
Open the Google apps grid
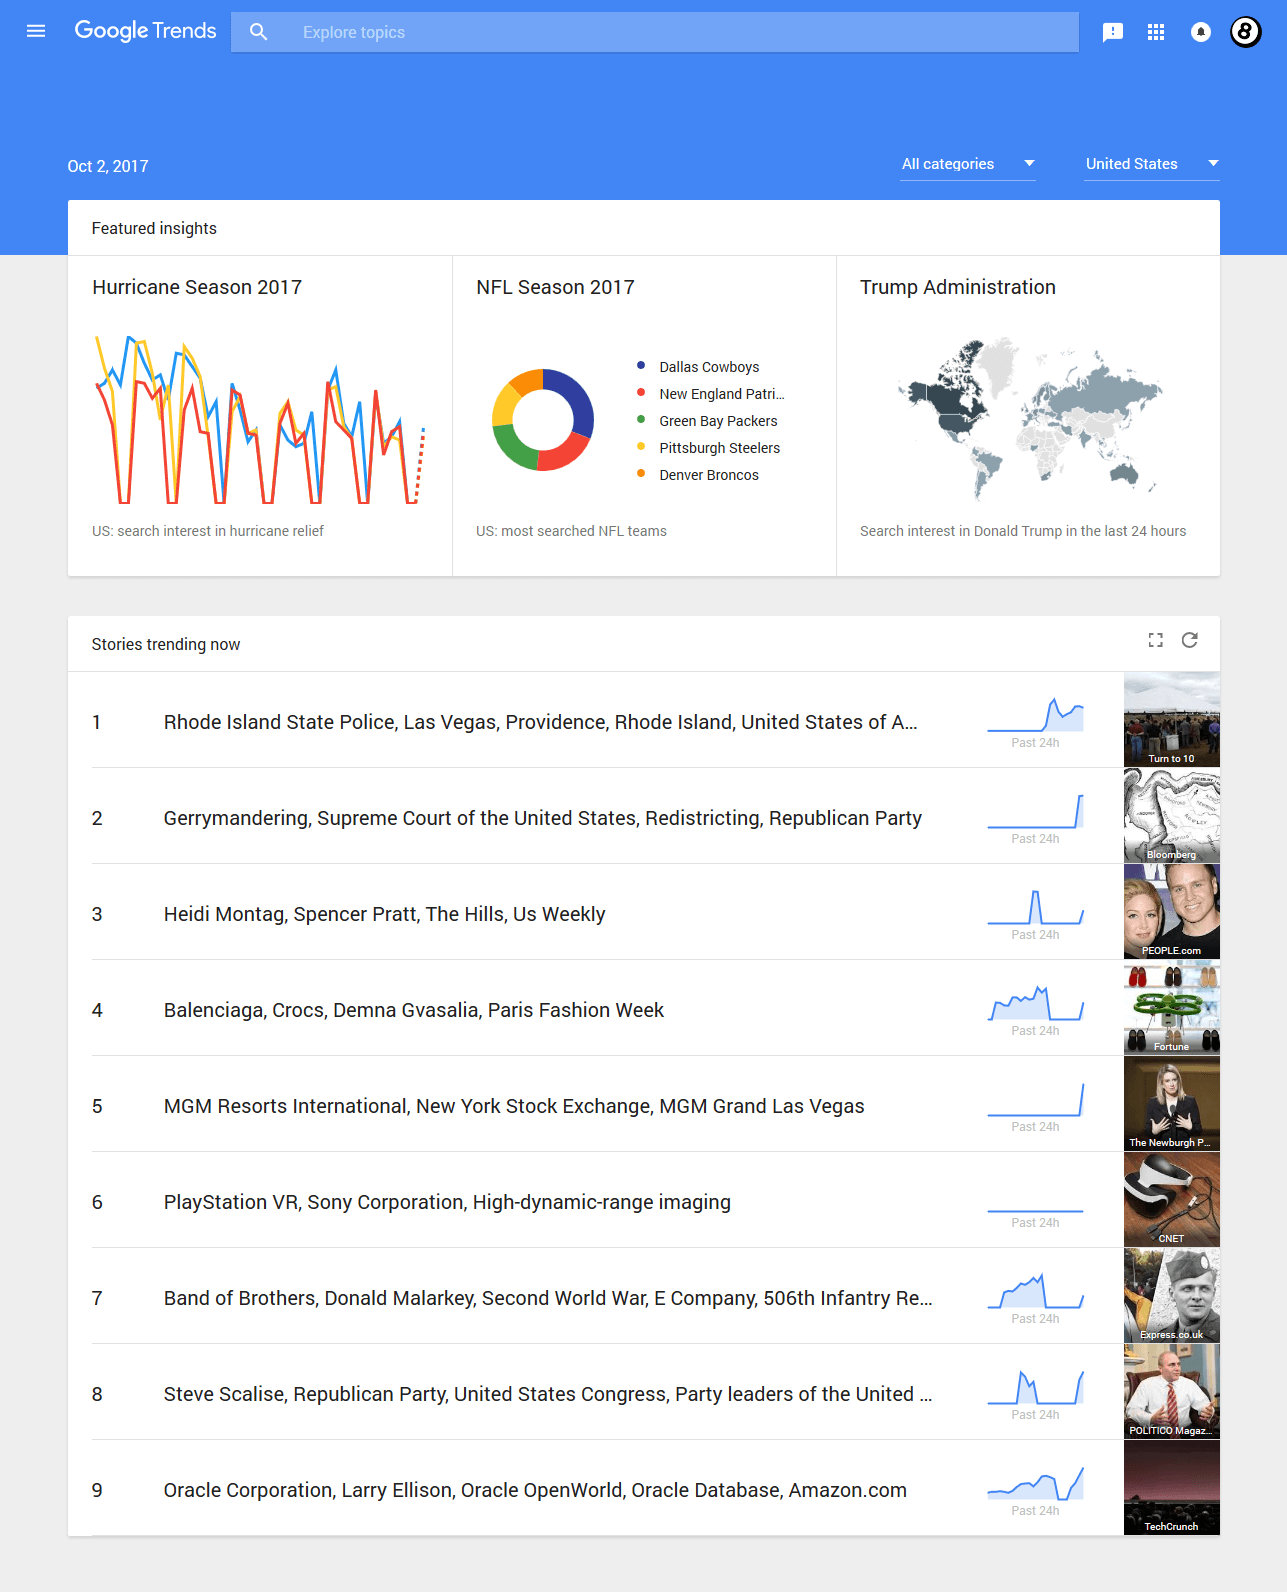(x=1156, y=32)
